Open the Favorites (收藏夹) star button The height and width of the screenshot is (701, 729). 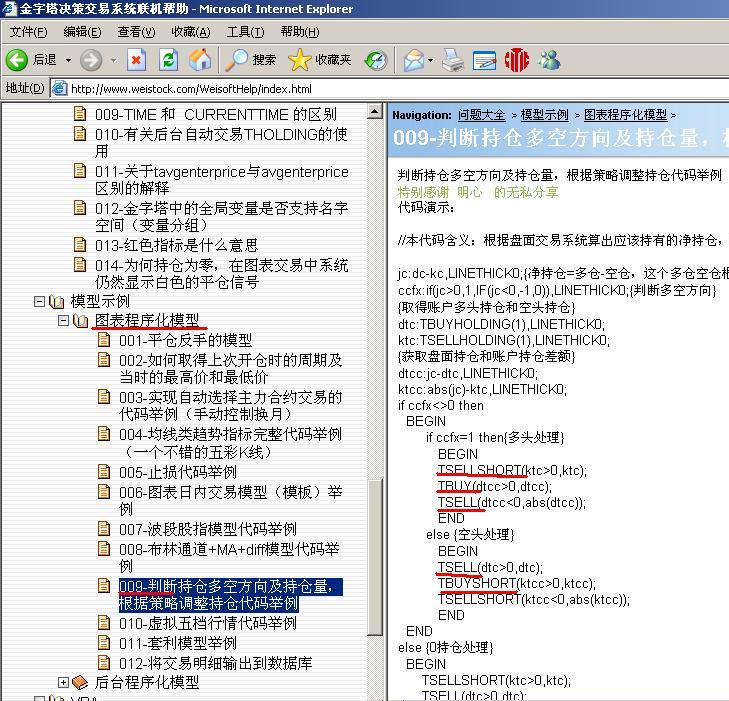(320, 60)
